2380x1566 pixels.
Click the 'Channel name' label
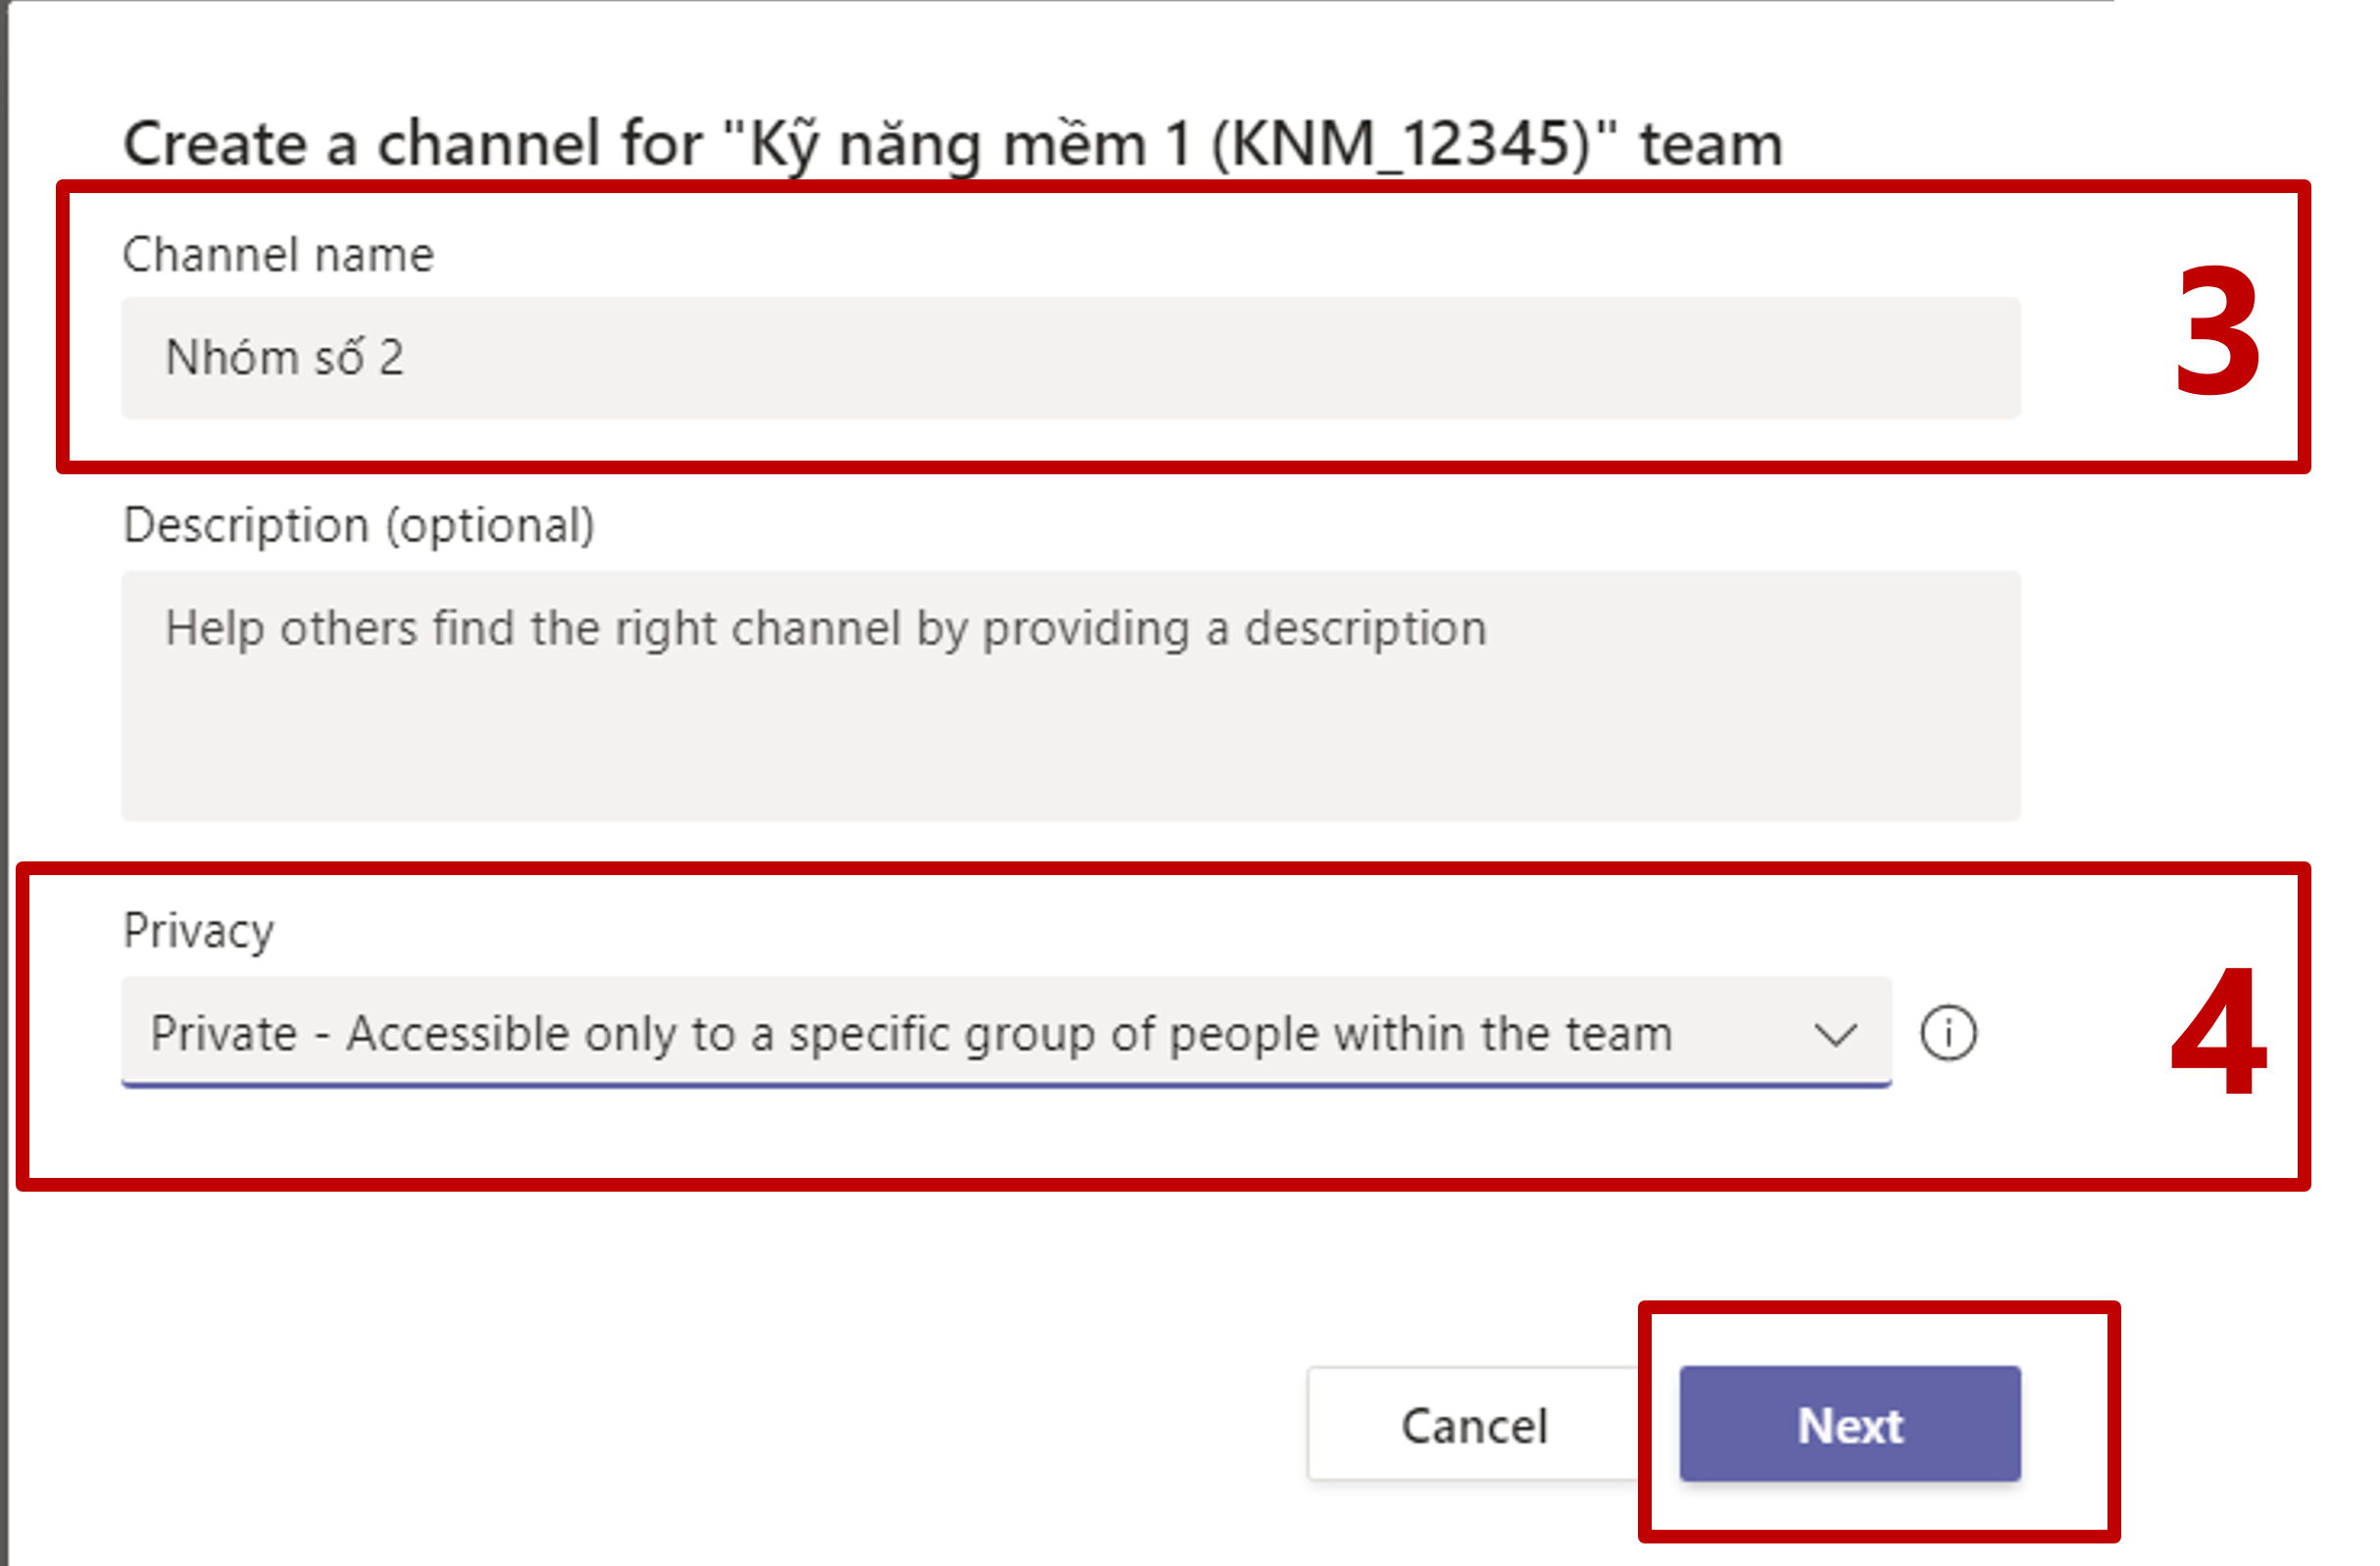pyautogui.click(x=278, y=254)
